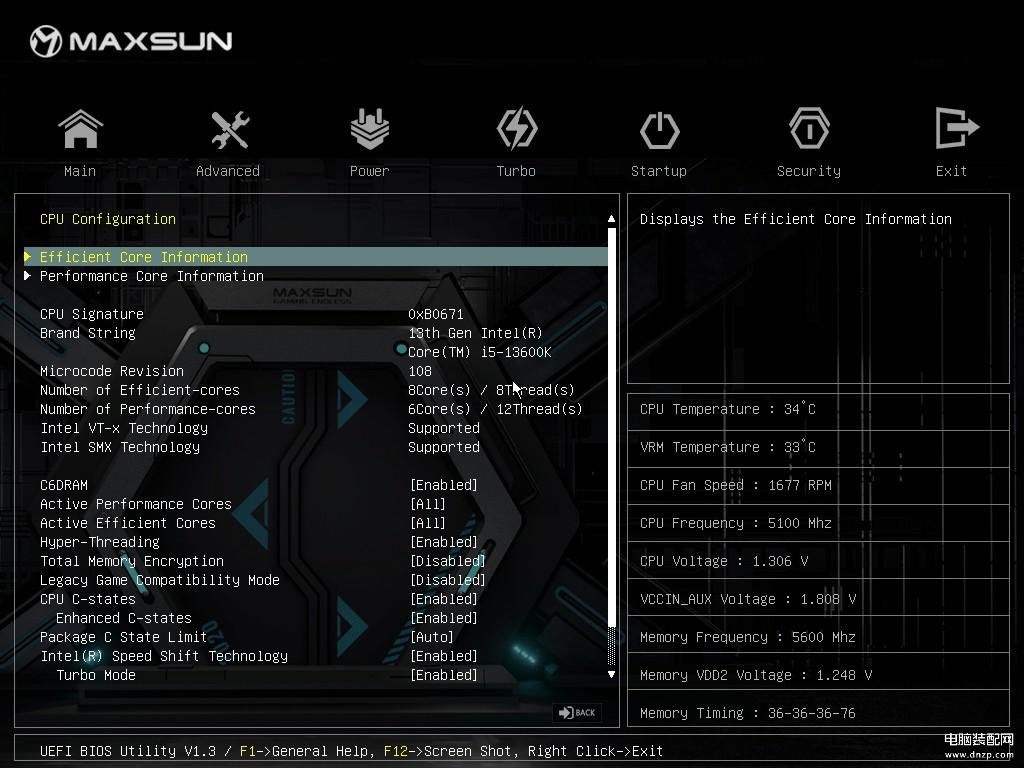The width and height of the screenshot is (1024, 768).
Task: Toggle Turbo Mode Enabled value
Action: pyautogui.click(x=443, y=675)
